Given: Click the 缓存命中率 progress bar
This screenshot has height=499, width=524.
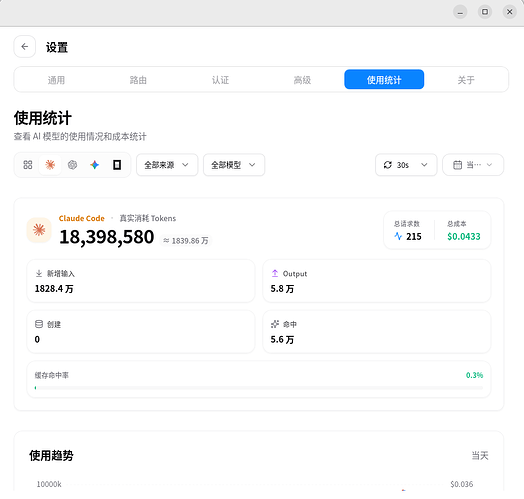Looking at the screenshot, I should tap(259, 388).
